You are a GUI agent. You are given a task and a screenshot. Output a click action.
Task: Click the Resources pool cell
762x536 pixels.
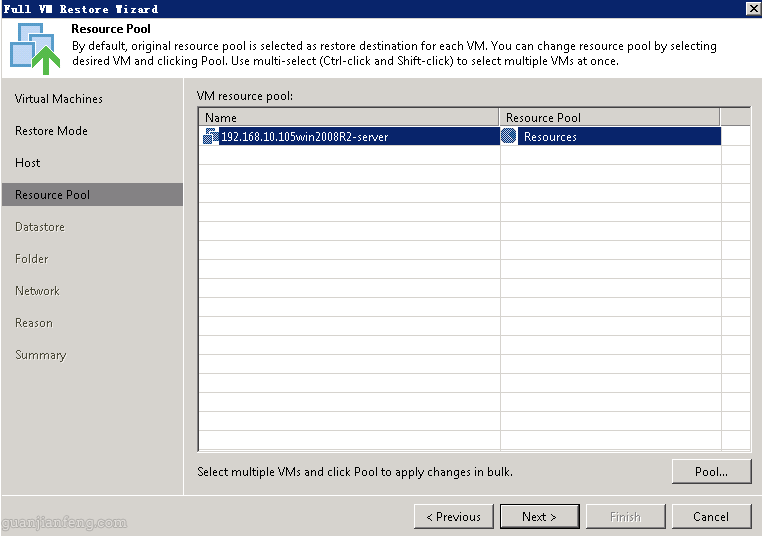point(611,136)
